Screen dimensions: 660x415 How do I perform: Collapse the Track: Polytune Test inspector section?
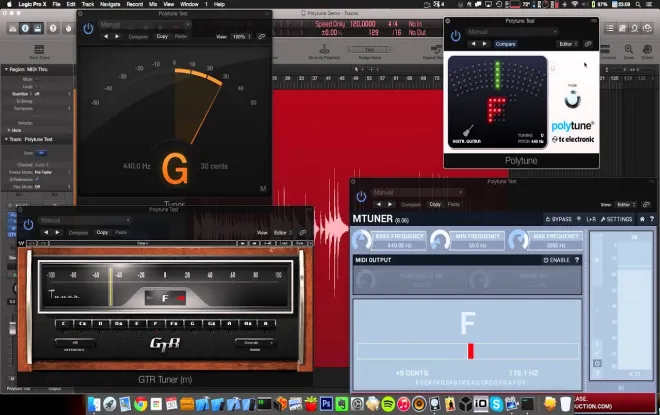pyautogui.click(x=6, y=139)
